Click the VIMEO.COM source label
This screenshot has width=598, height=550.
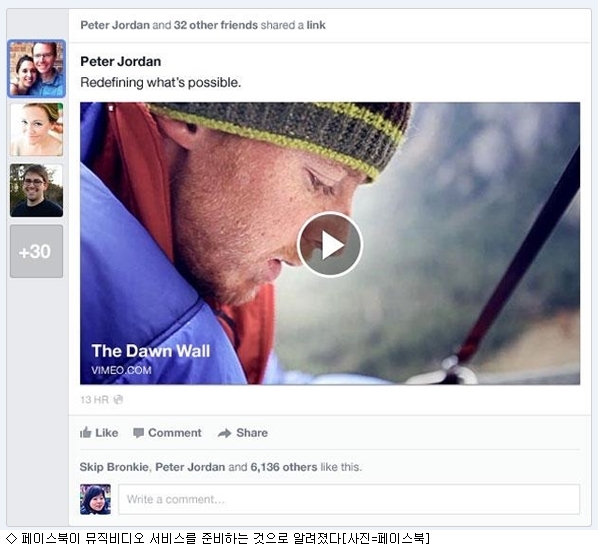click(x=121, y=370)
